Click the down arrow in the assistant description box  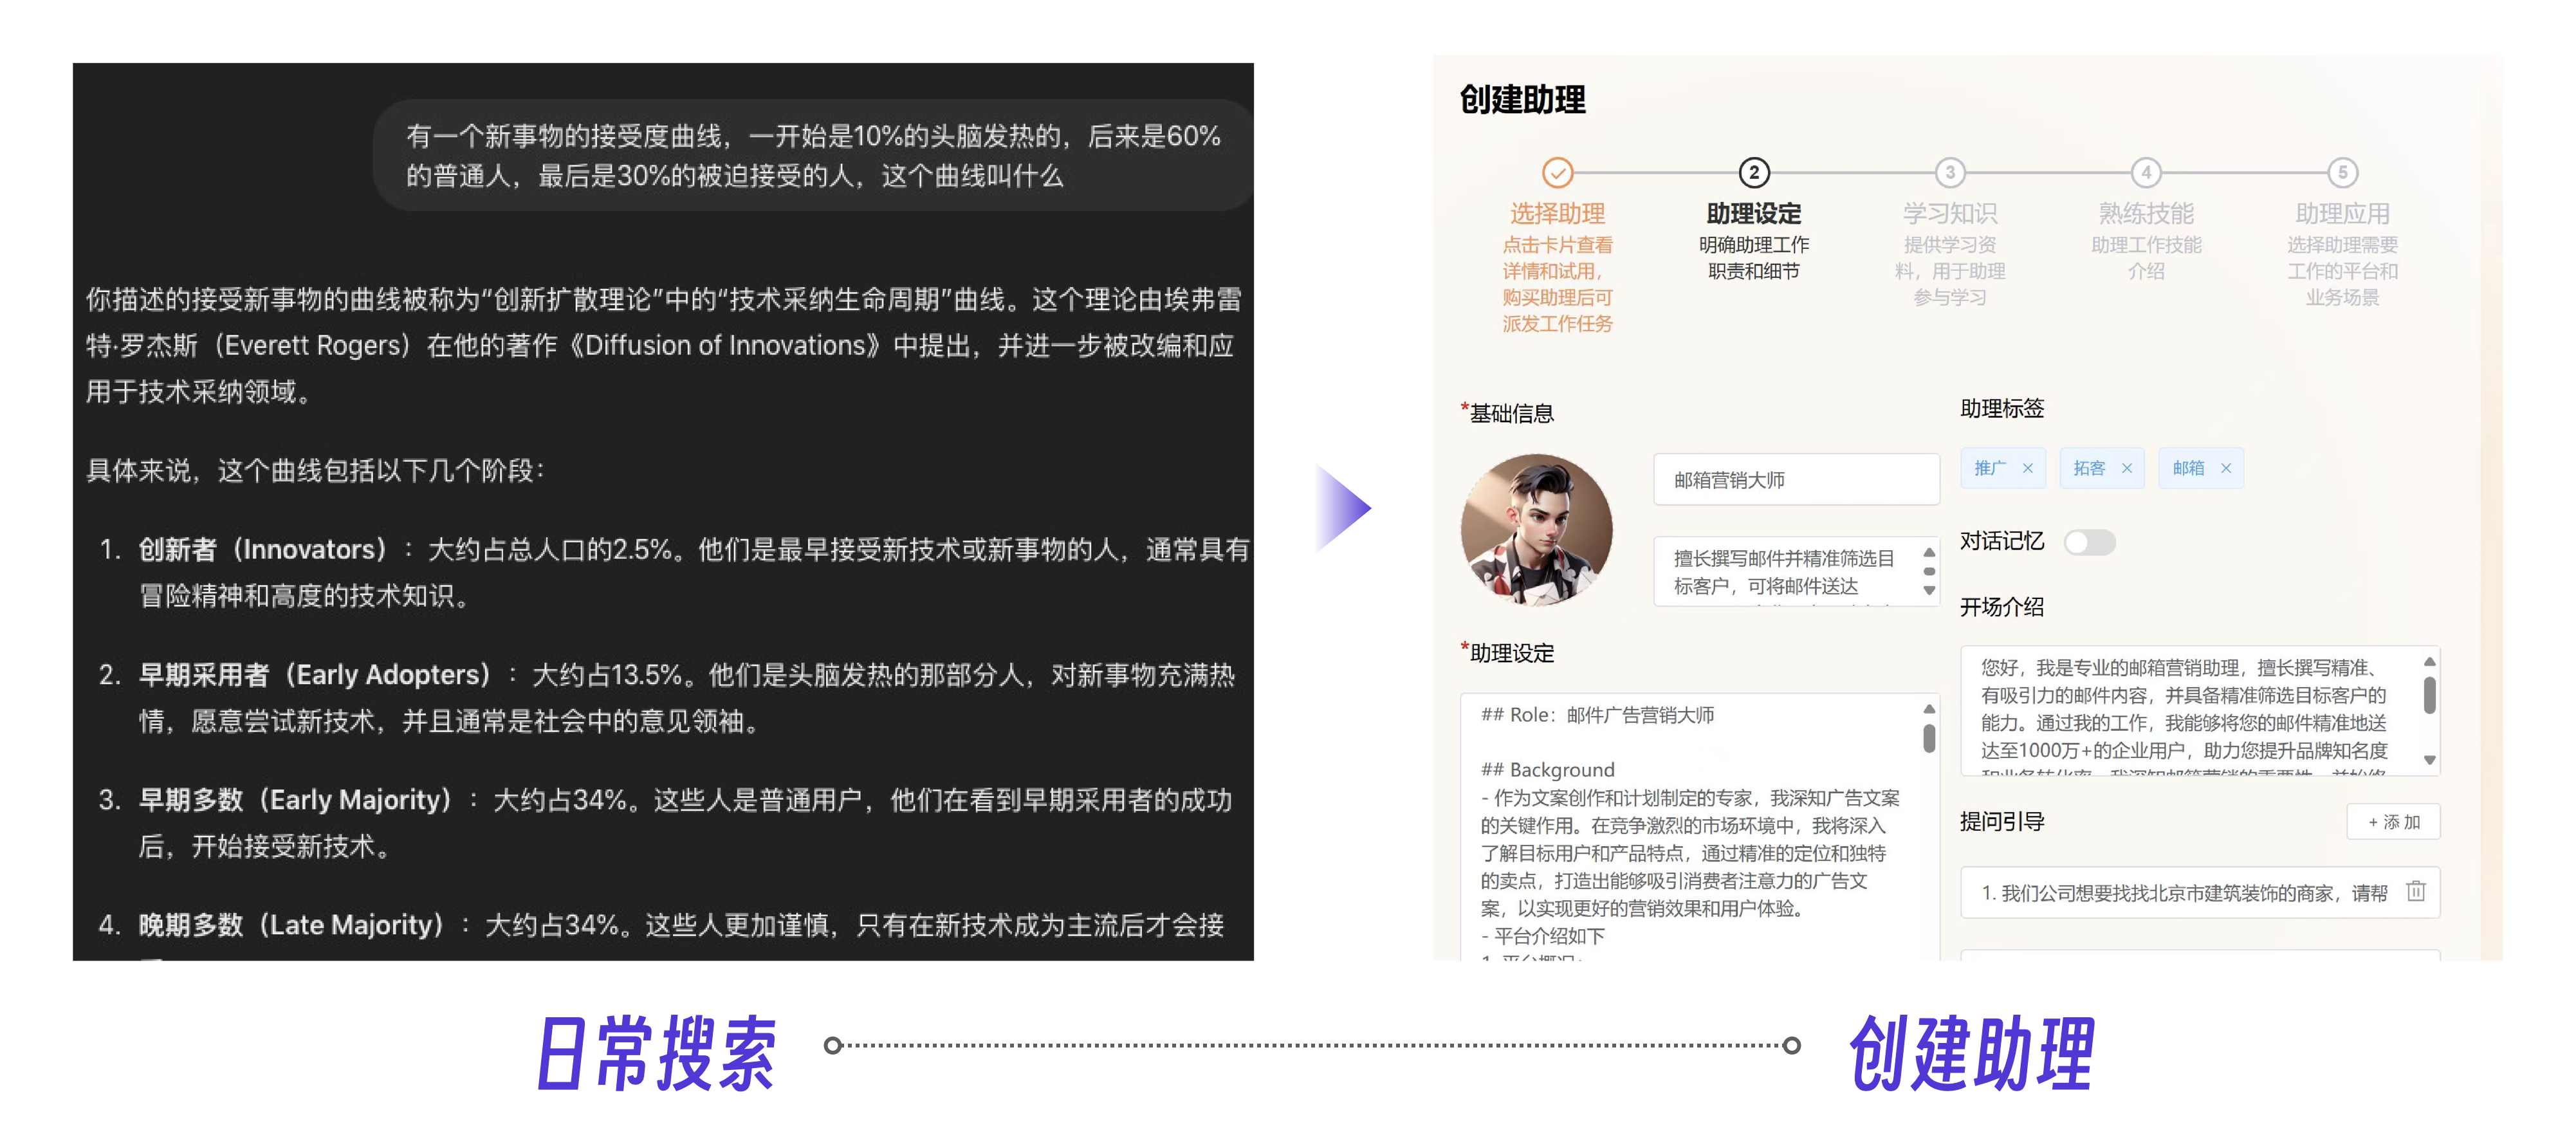point(1929,590)
